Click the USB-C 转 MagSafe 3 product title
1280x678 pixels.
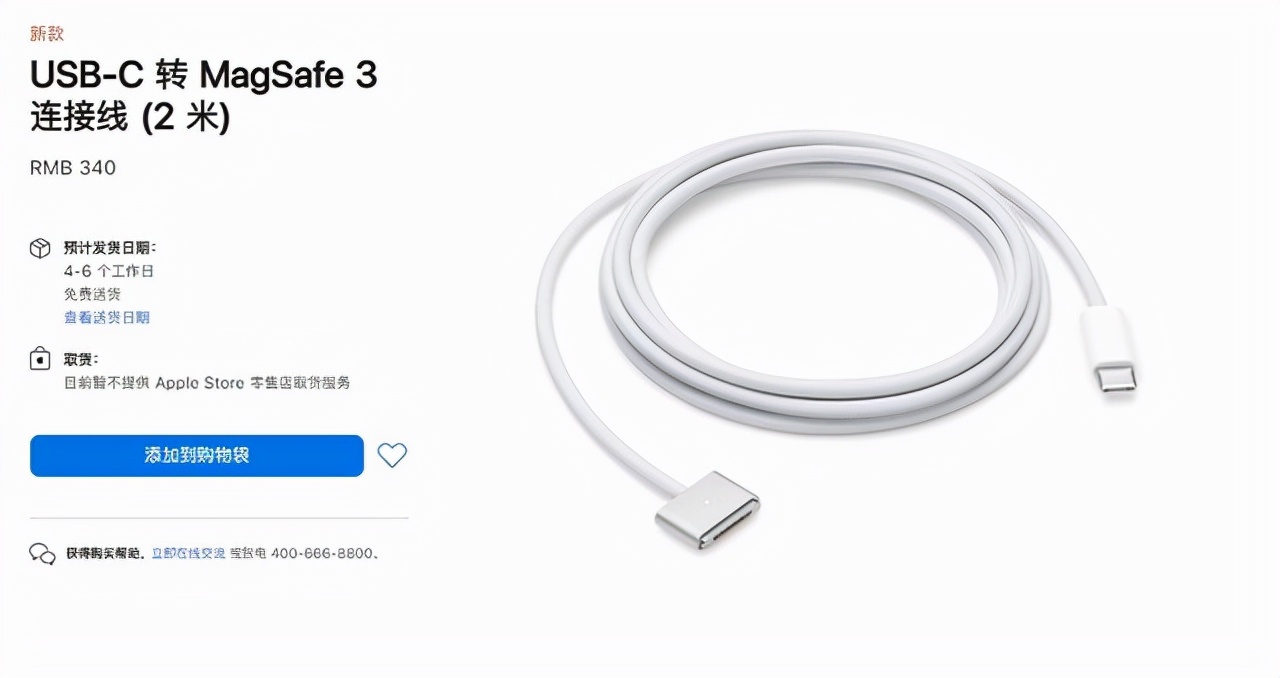coord(204,96)
